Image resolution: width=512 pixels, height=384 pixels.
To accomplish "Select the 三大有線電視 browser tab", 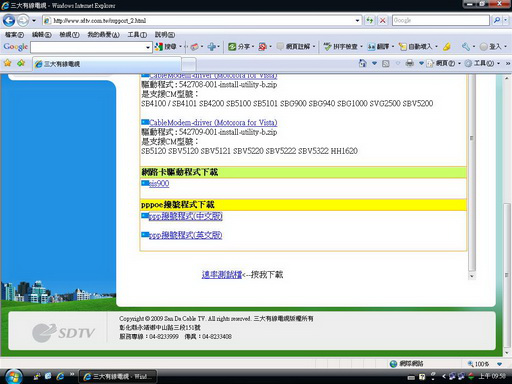I will [x=107, y=64].
